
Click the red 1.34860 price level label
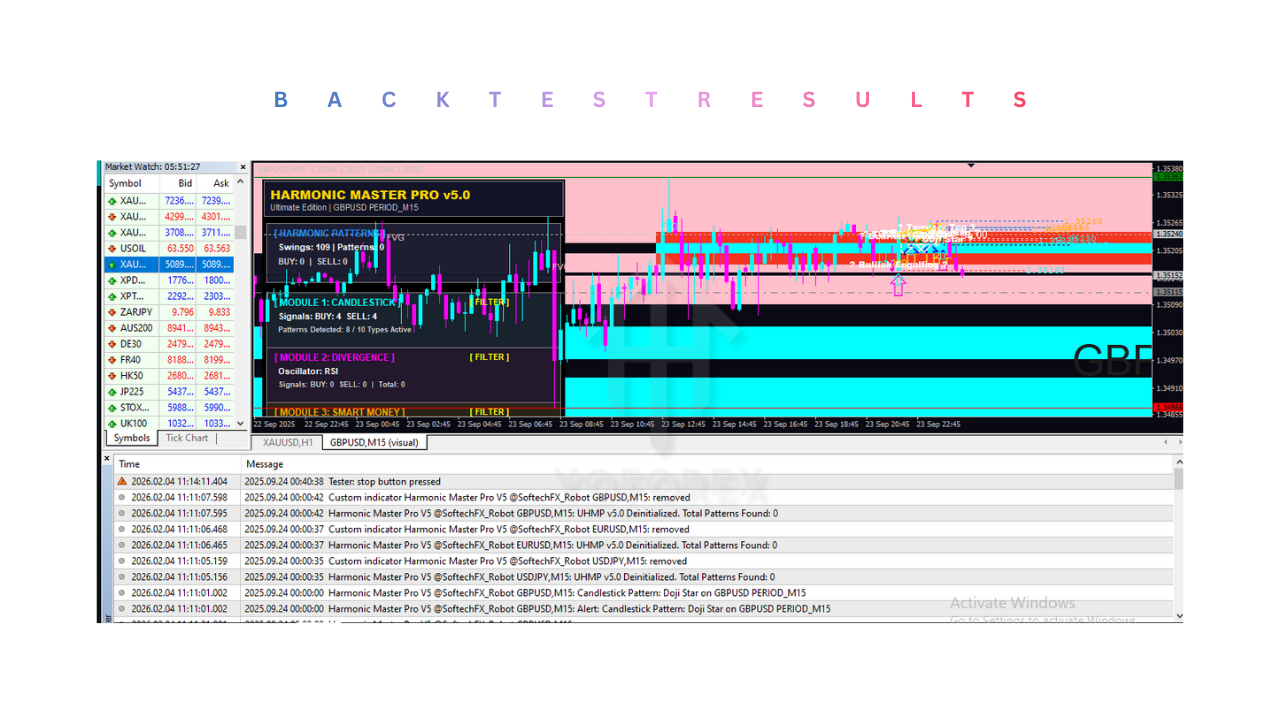tap(1167, 407)
